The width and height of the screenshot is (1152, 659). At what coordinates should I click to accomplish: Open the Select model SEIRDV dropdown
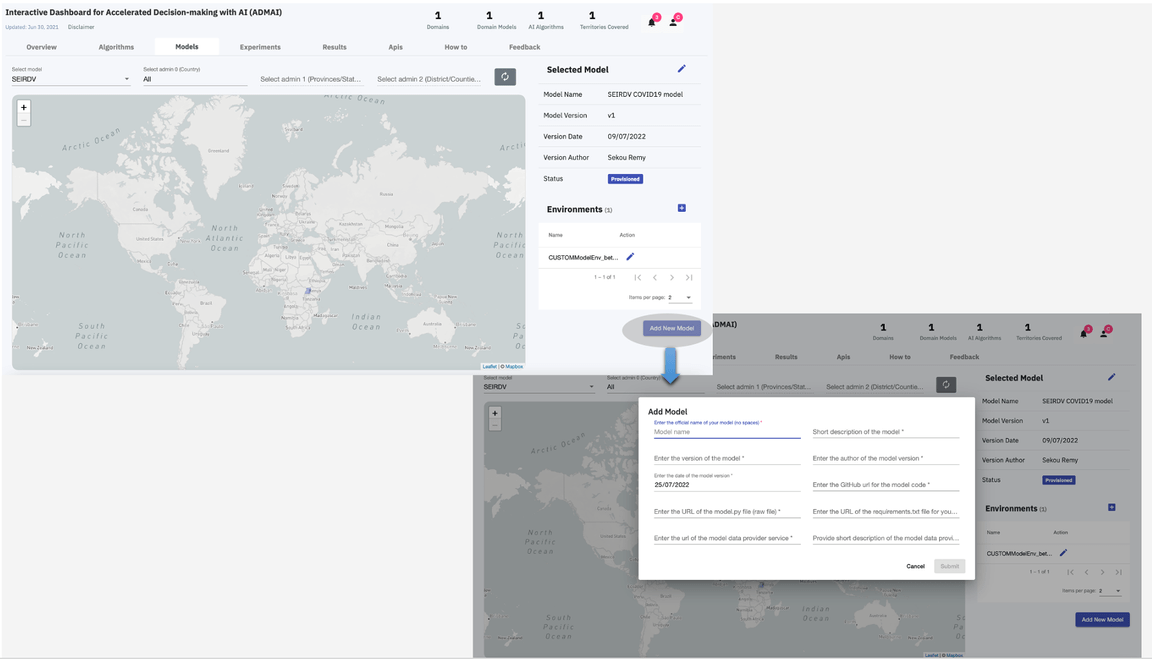pos(70,79)
